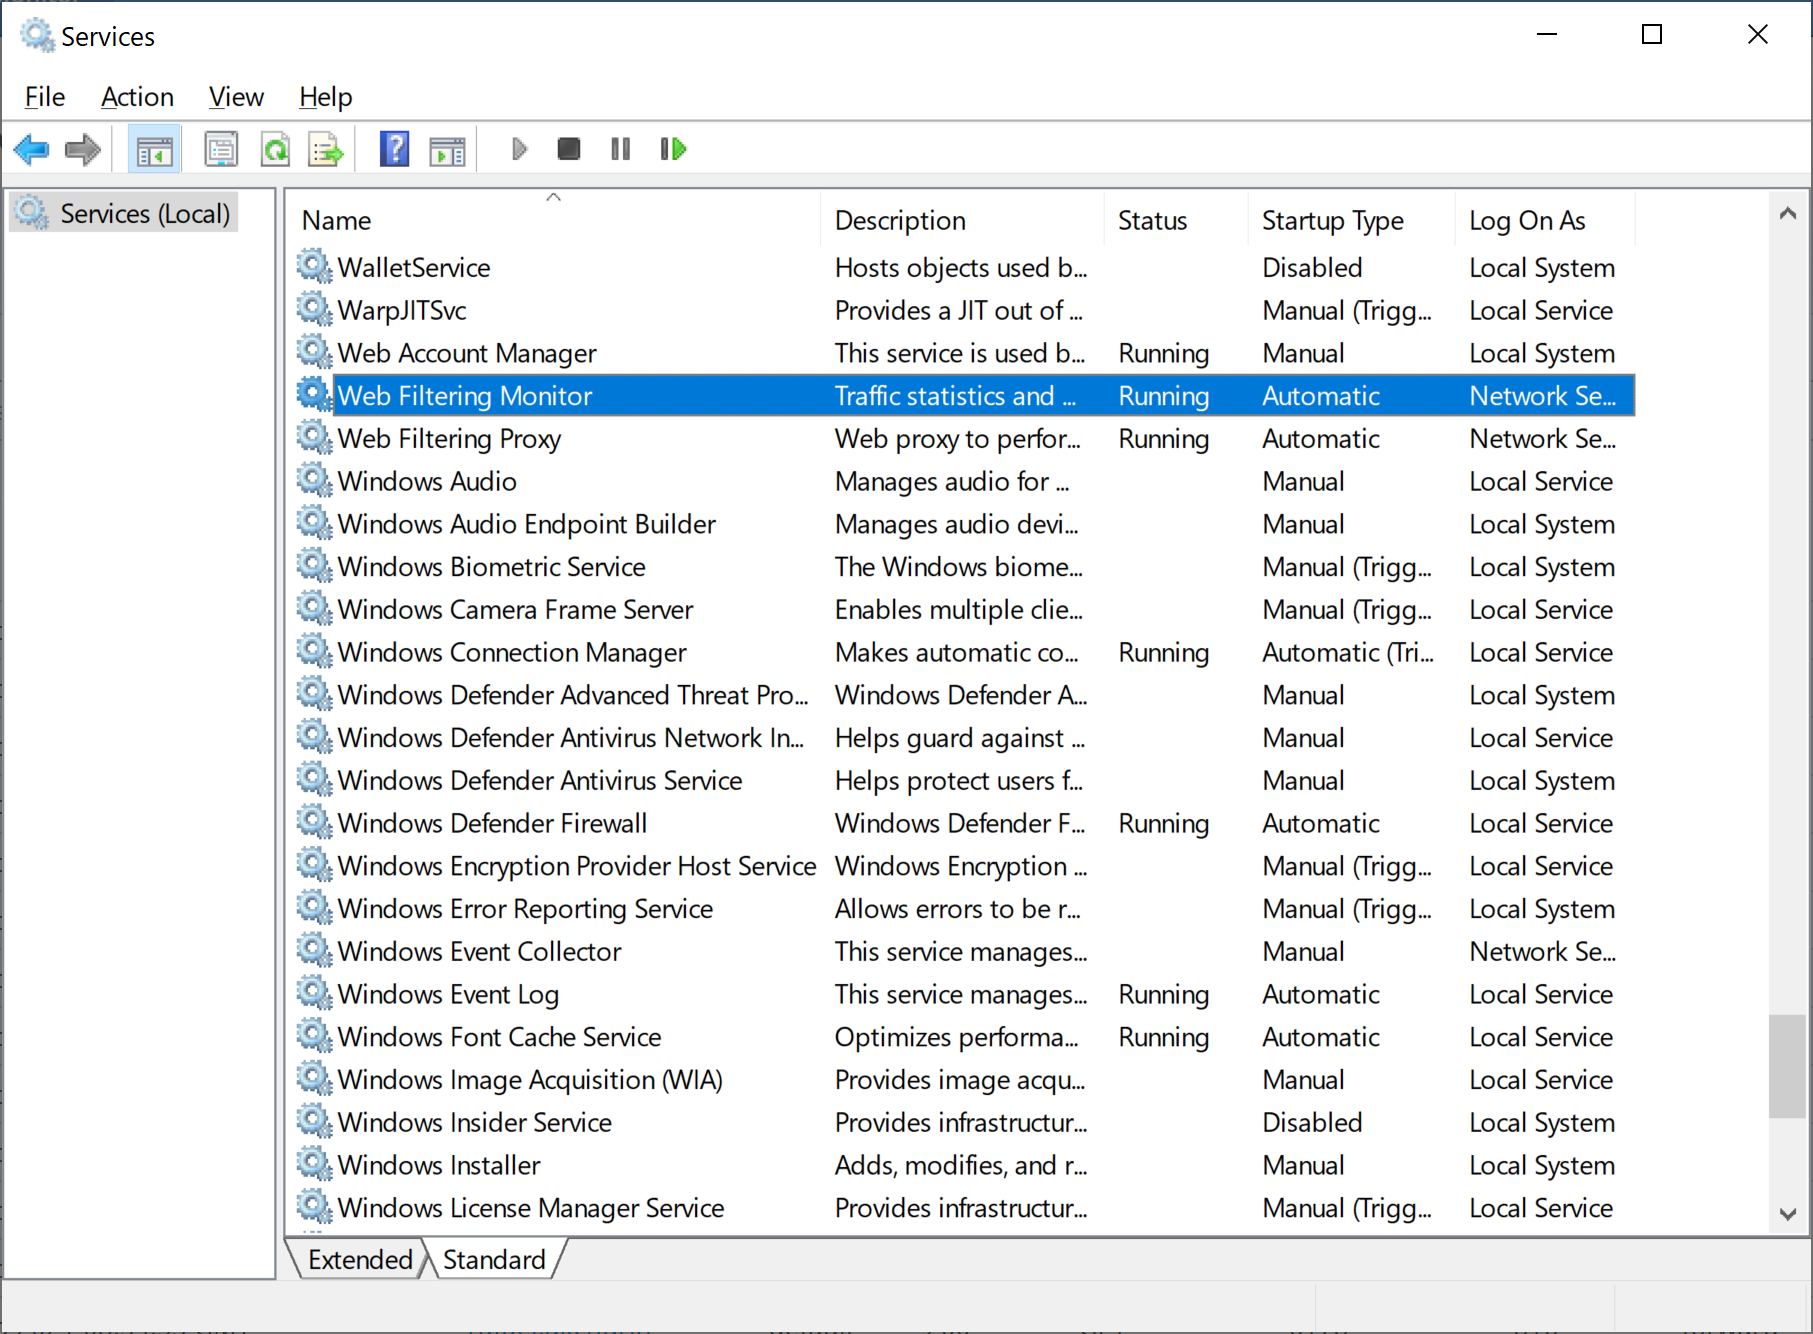Select Windows Image Acquisition (WIA) name
Viewport: 1813px width, 1334px height.
coord(530,1079)
